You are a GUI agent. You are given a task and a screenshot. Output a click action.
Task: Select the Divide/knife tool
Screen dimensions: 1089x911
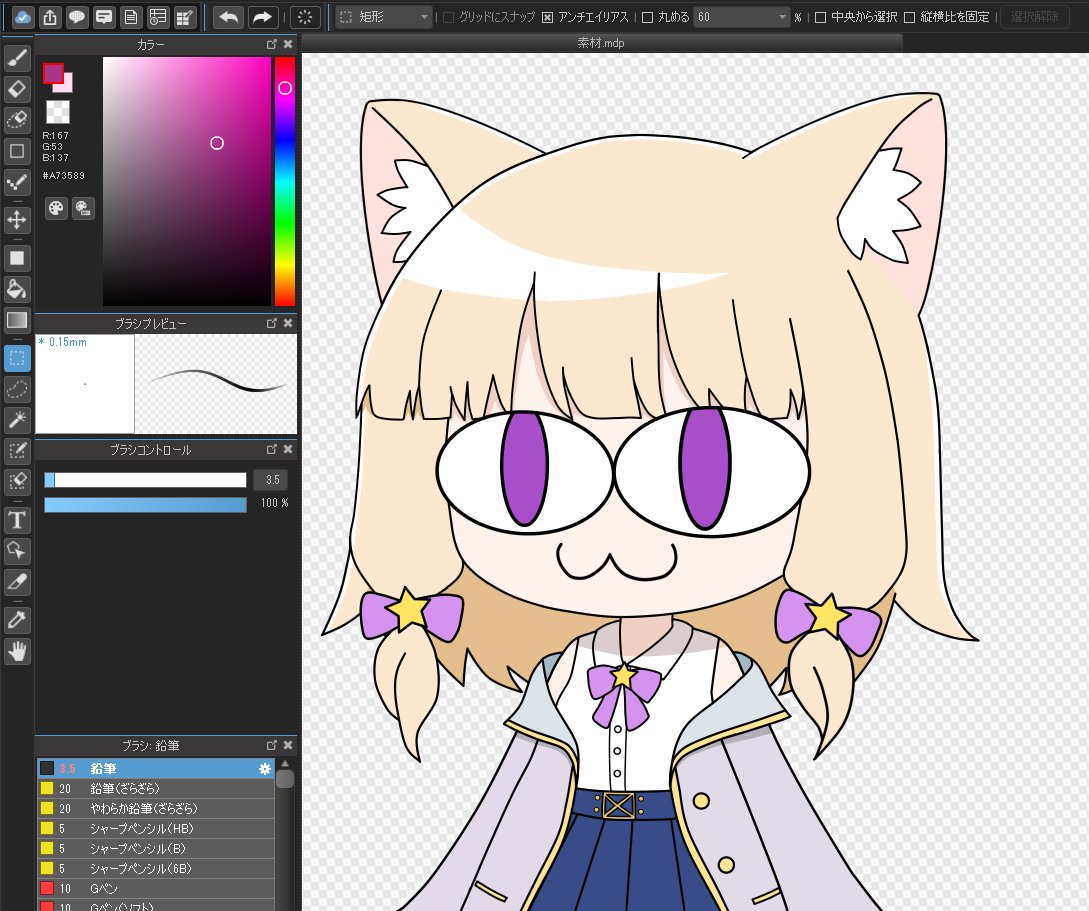coord(17,583)
